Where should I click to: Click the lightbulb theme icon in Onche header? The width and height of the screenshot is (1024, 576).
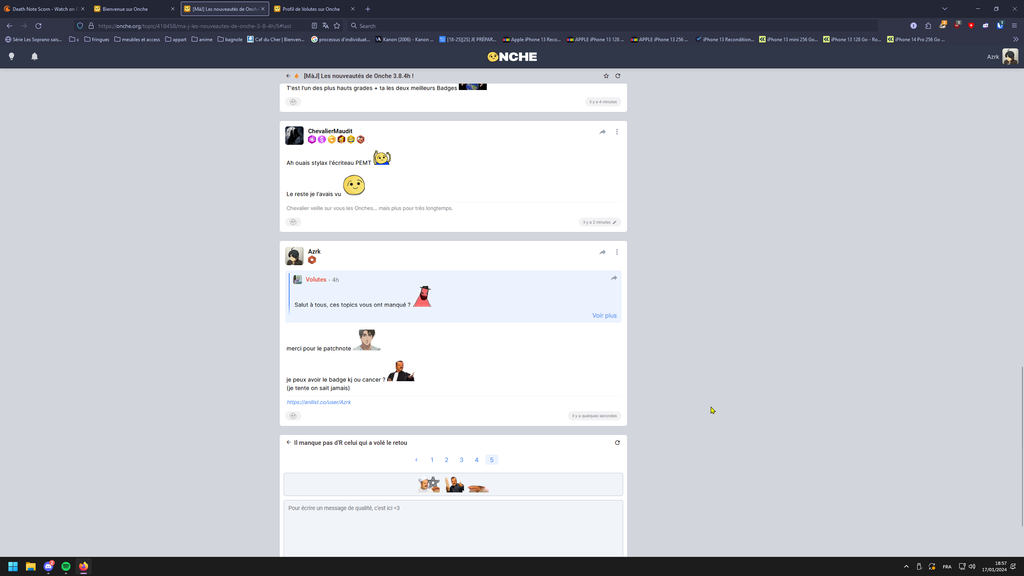[11, 57]
